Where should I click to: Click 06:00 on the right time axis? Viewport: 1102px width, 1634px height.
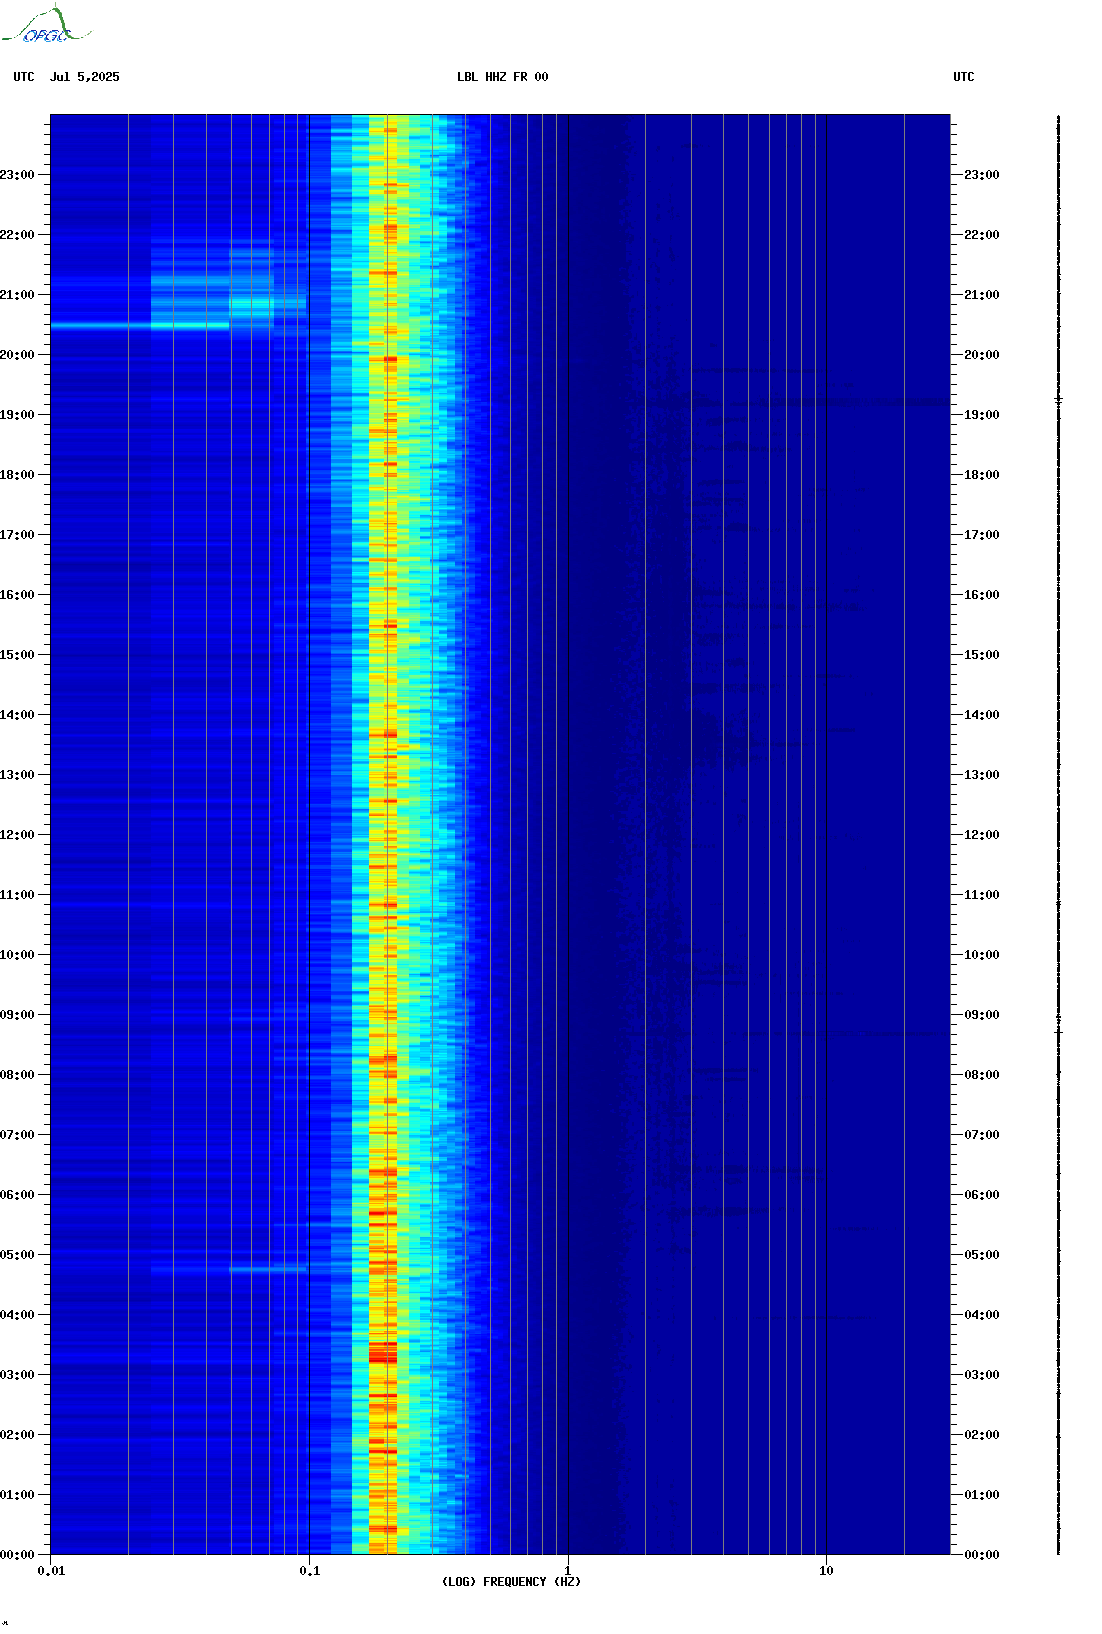(981, 1195)
